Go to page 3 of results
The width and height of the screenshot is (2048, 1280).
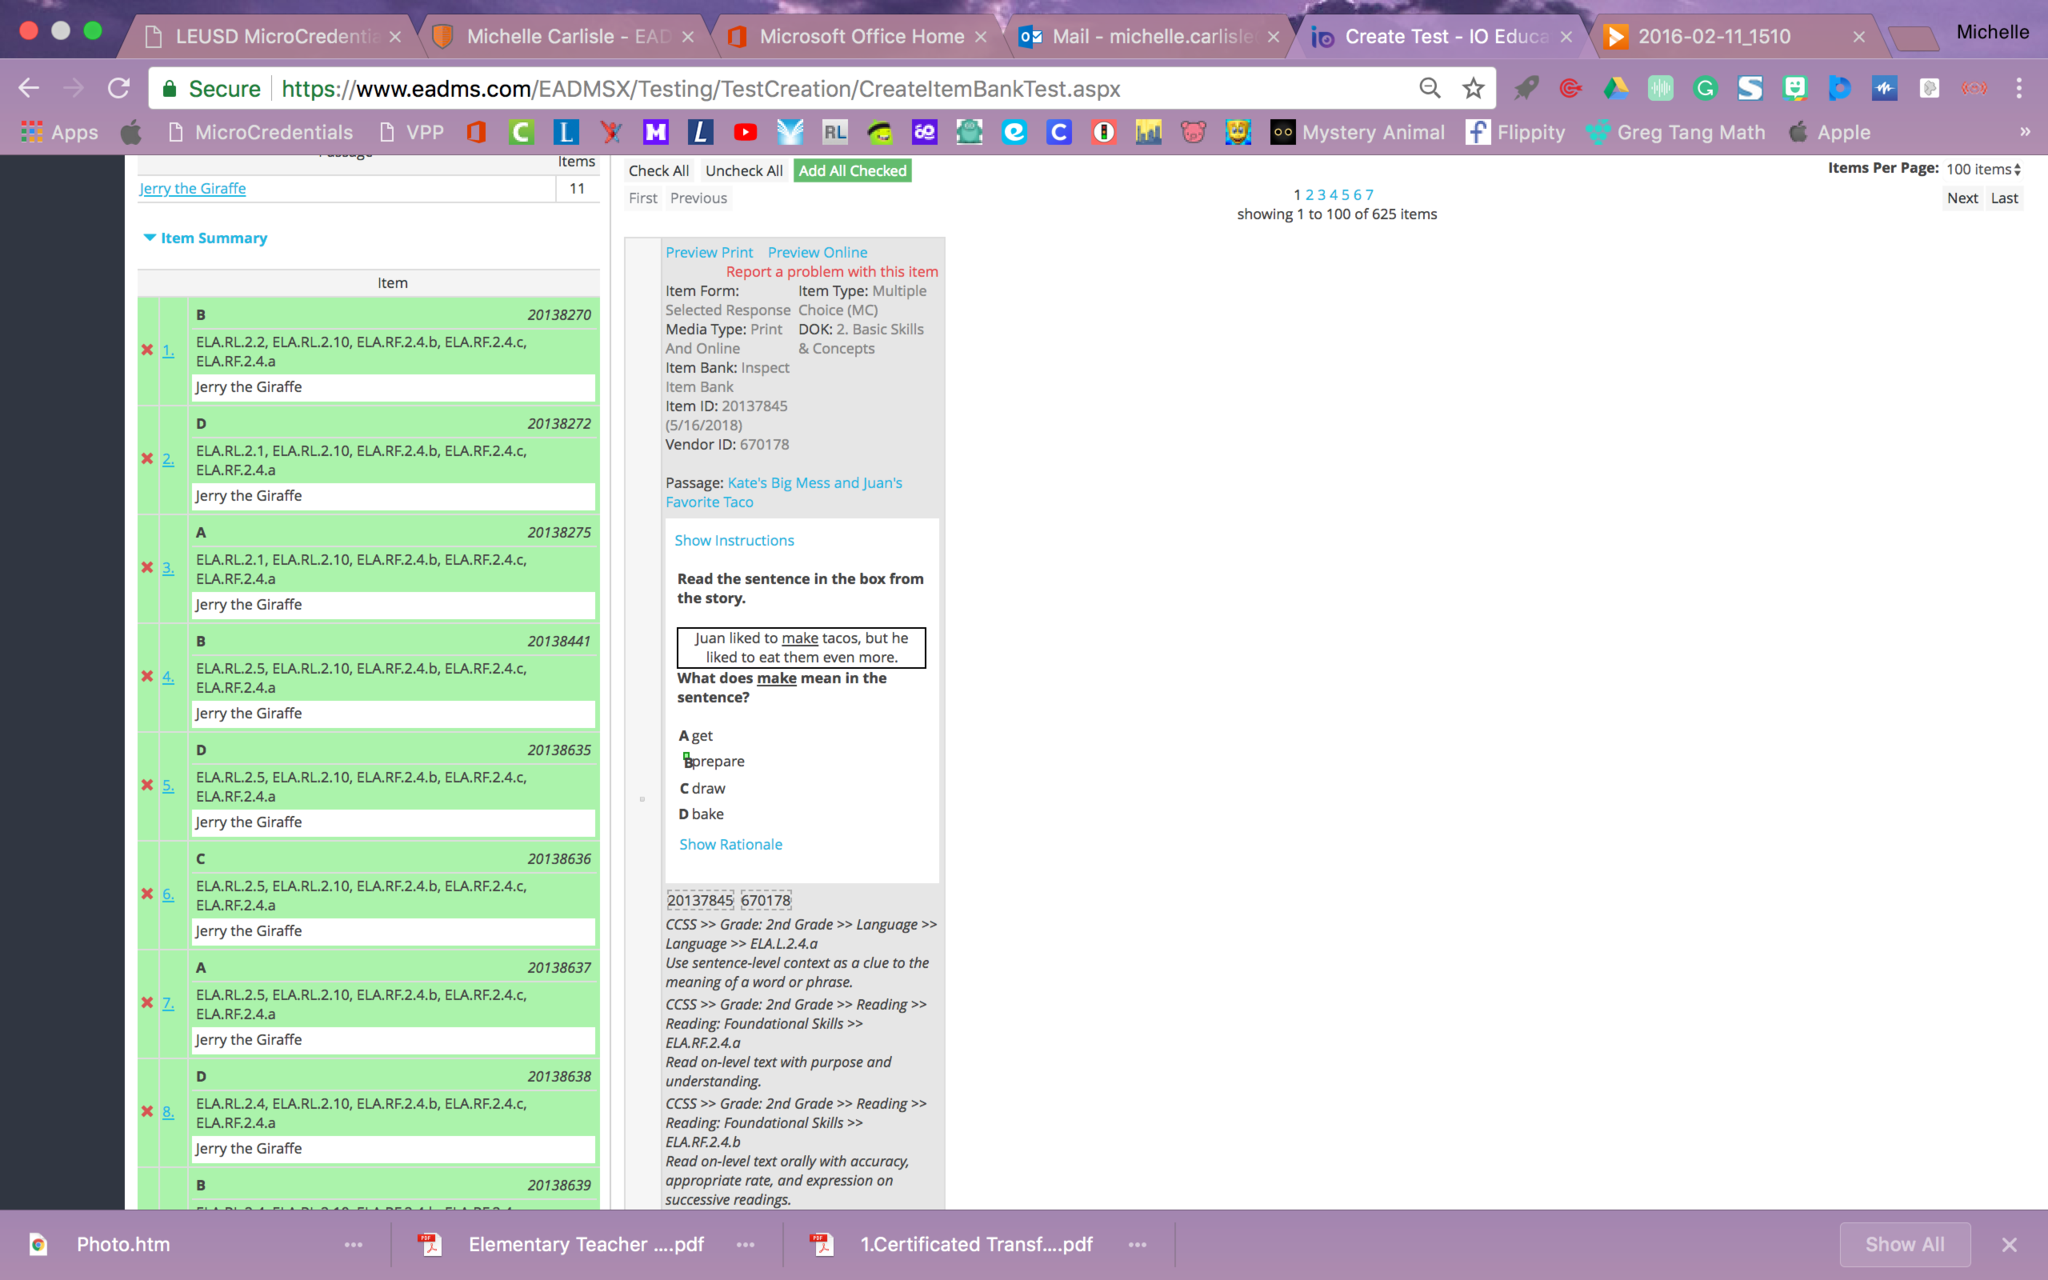(1321, 195)
